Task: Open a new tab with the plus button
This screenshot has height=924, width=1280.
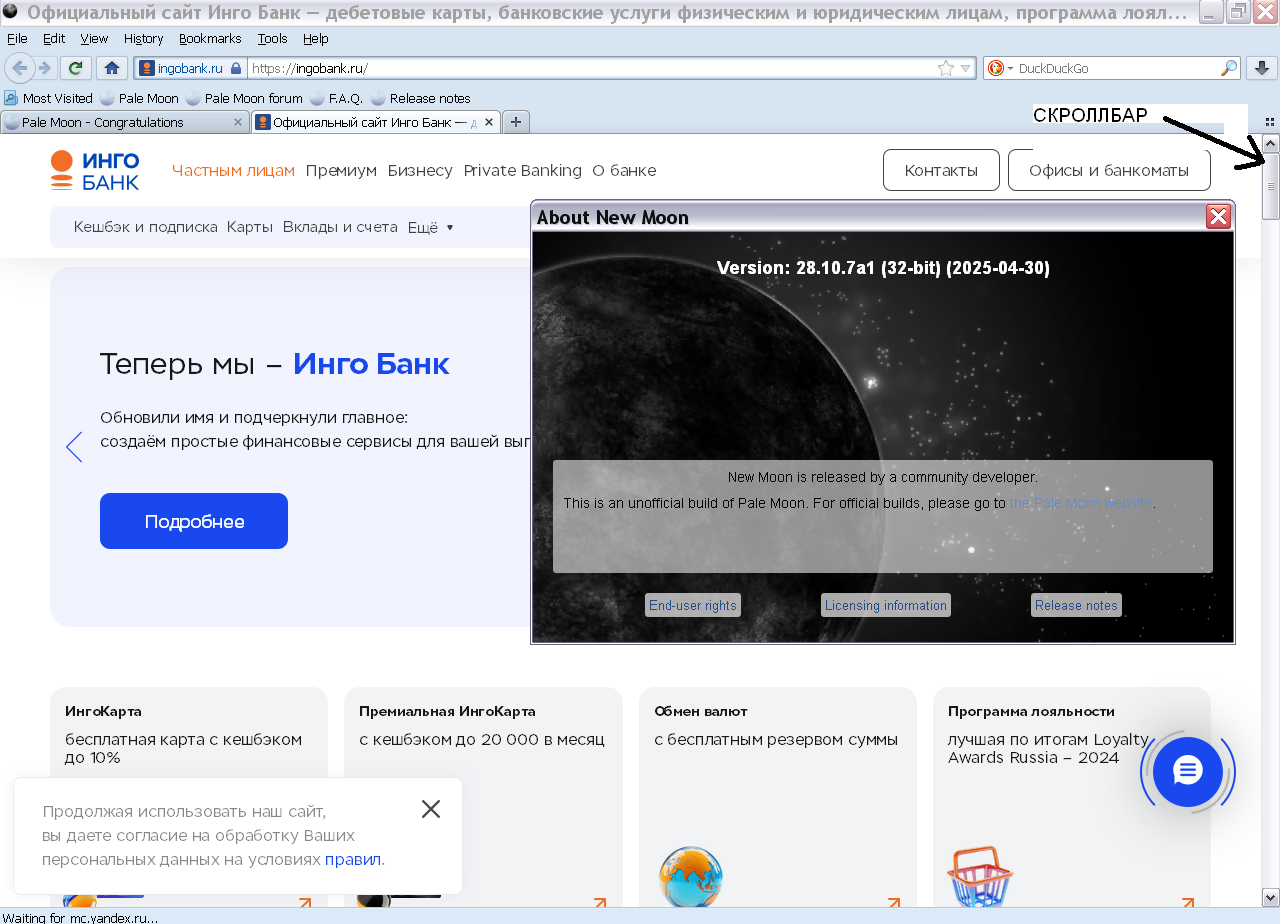Action: click(x=516, y=122)
